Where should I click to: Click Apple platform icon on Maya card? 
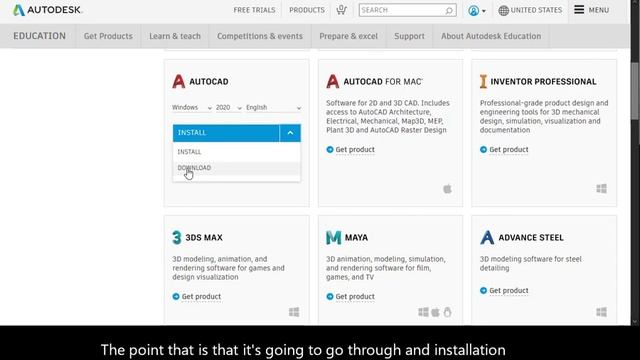click(x=436, y=312)
